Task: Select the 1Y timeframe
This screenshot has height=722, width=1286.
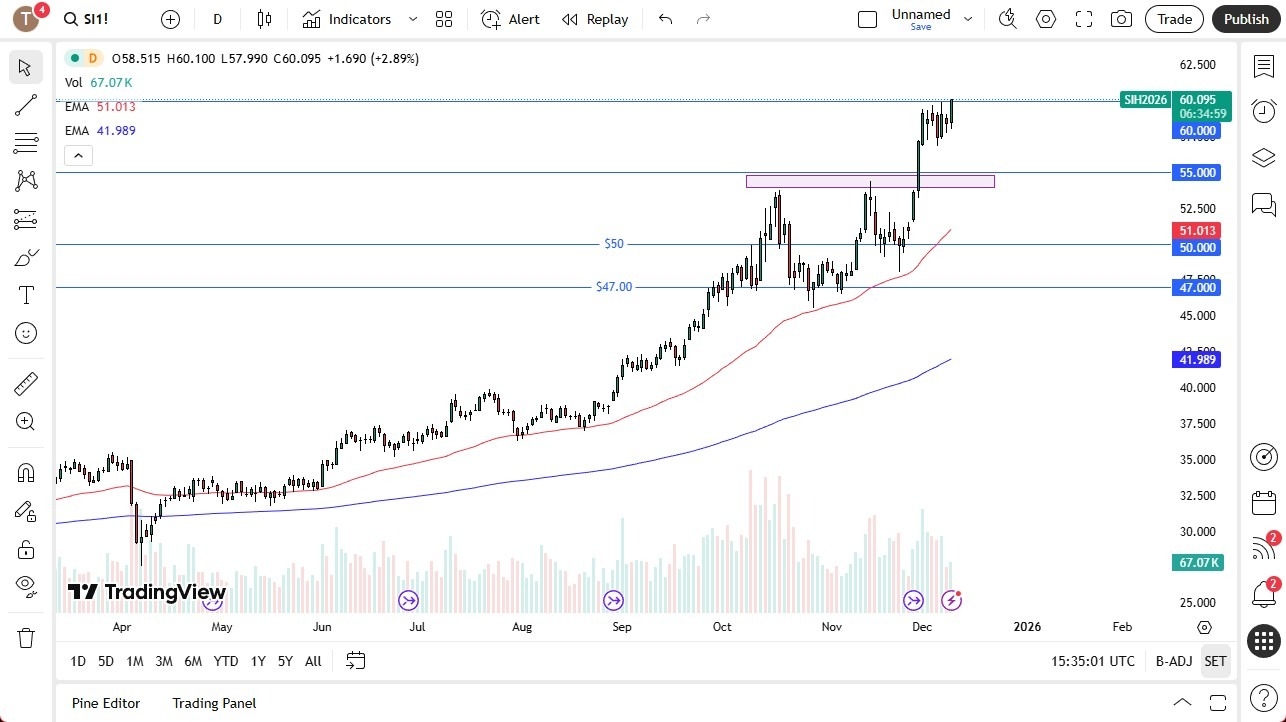Action: [x=257, y=661]
